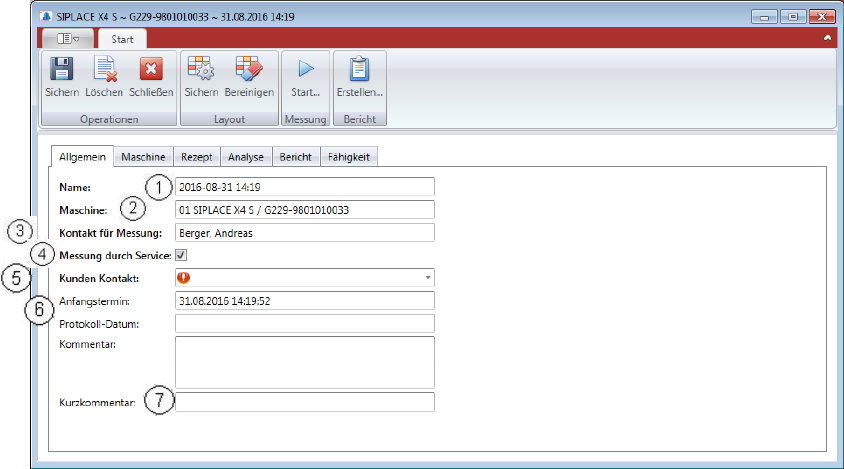Collapse the ribbon with the up arrow
The height and width of the screenshot is (469, 844).
(x=827, y=38)
